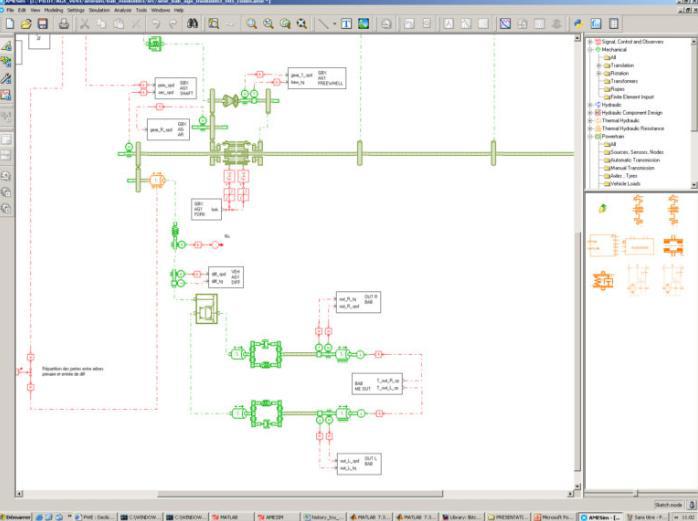Save the model with the floppy icon
The width and height of the screenshot is (698, 521).
42,24
